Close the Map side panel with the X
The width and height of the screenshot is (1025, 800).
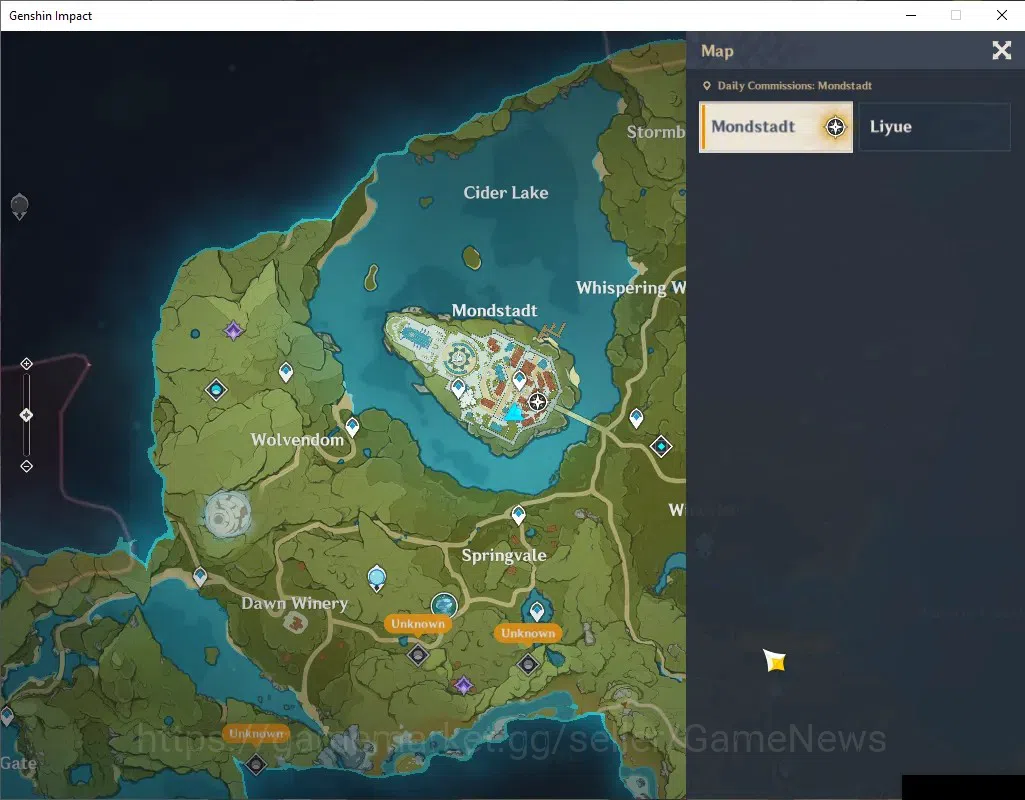1001,50
